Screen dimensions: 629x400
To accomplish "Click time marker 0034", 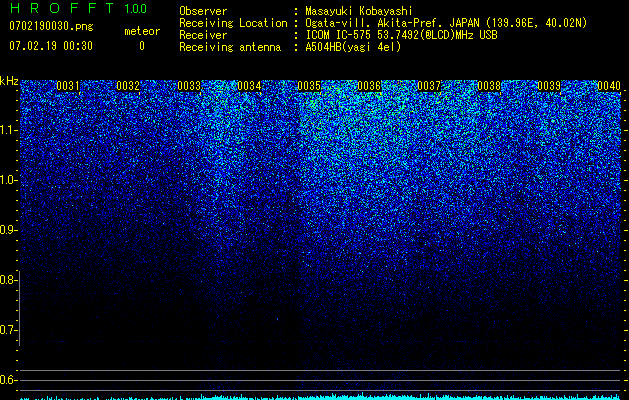I will (x=249, y=86).
